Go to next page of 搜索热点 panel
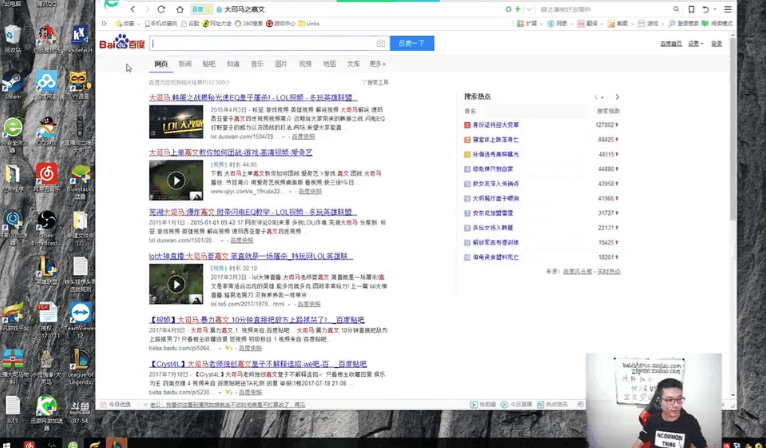The image size is (766, 448). pyautogui.click(x=617, y=97)
